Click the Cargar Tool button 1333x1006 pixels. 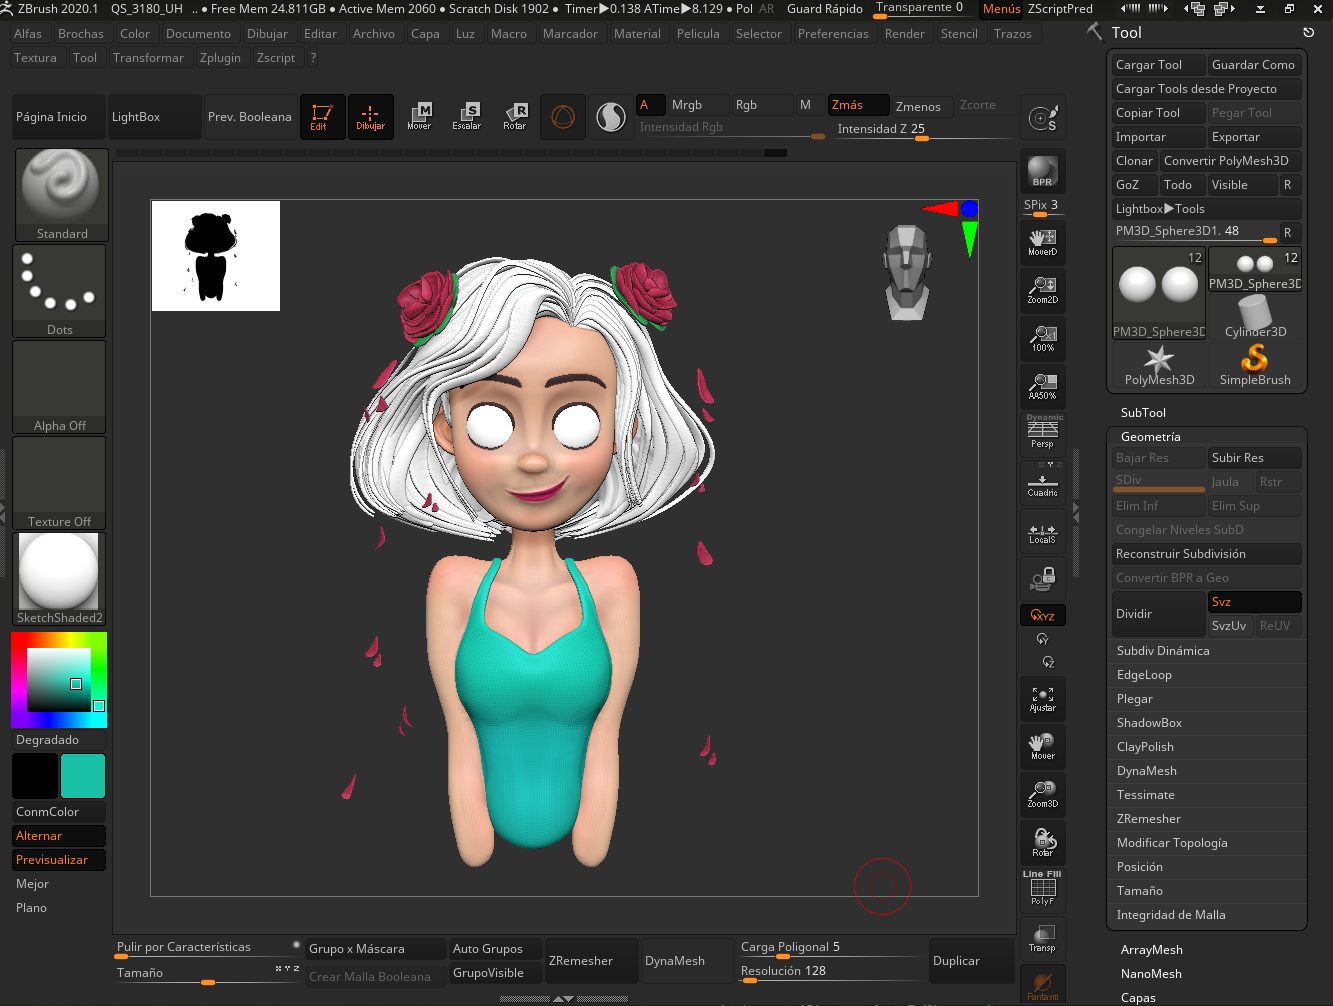pos(1149,65)
